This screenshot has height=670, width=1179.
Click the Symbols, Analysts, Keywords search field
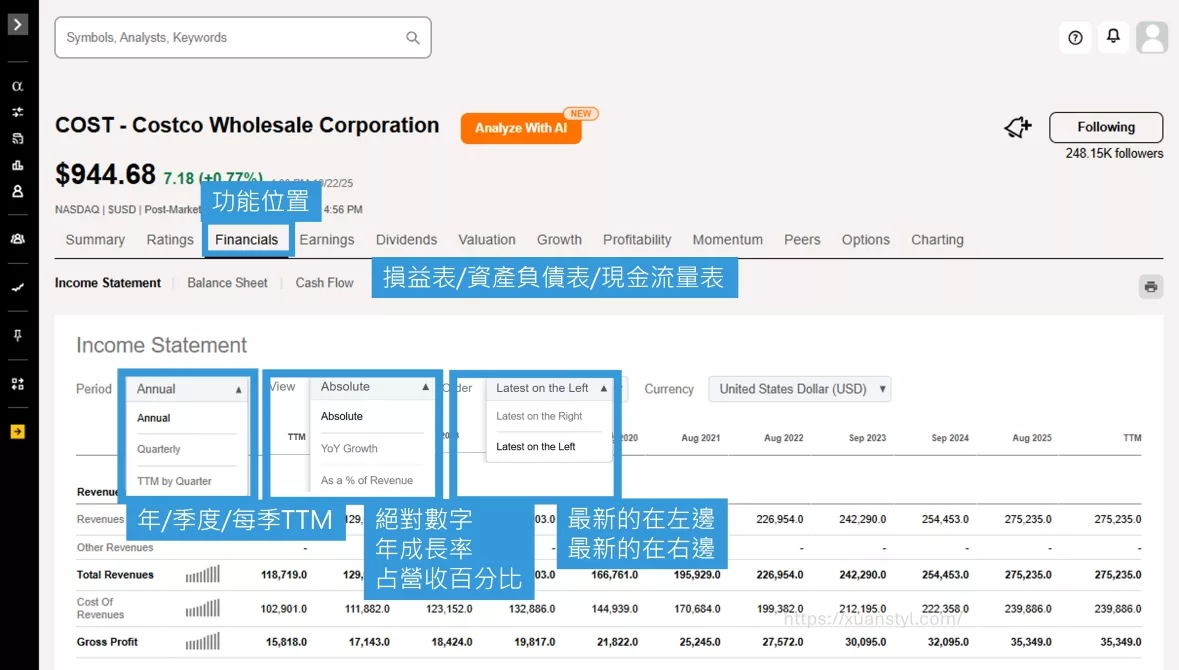tap(242, 37)
